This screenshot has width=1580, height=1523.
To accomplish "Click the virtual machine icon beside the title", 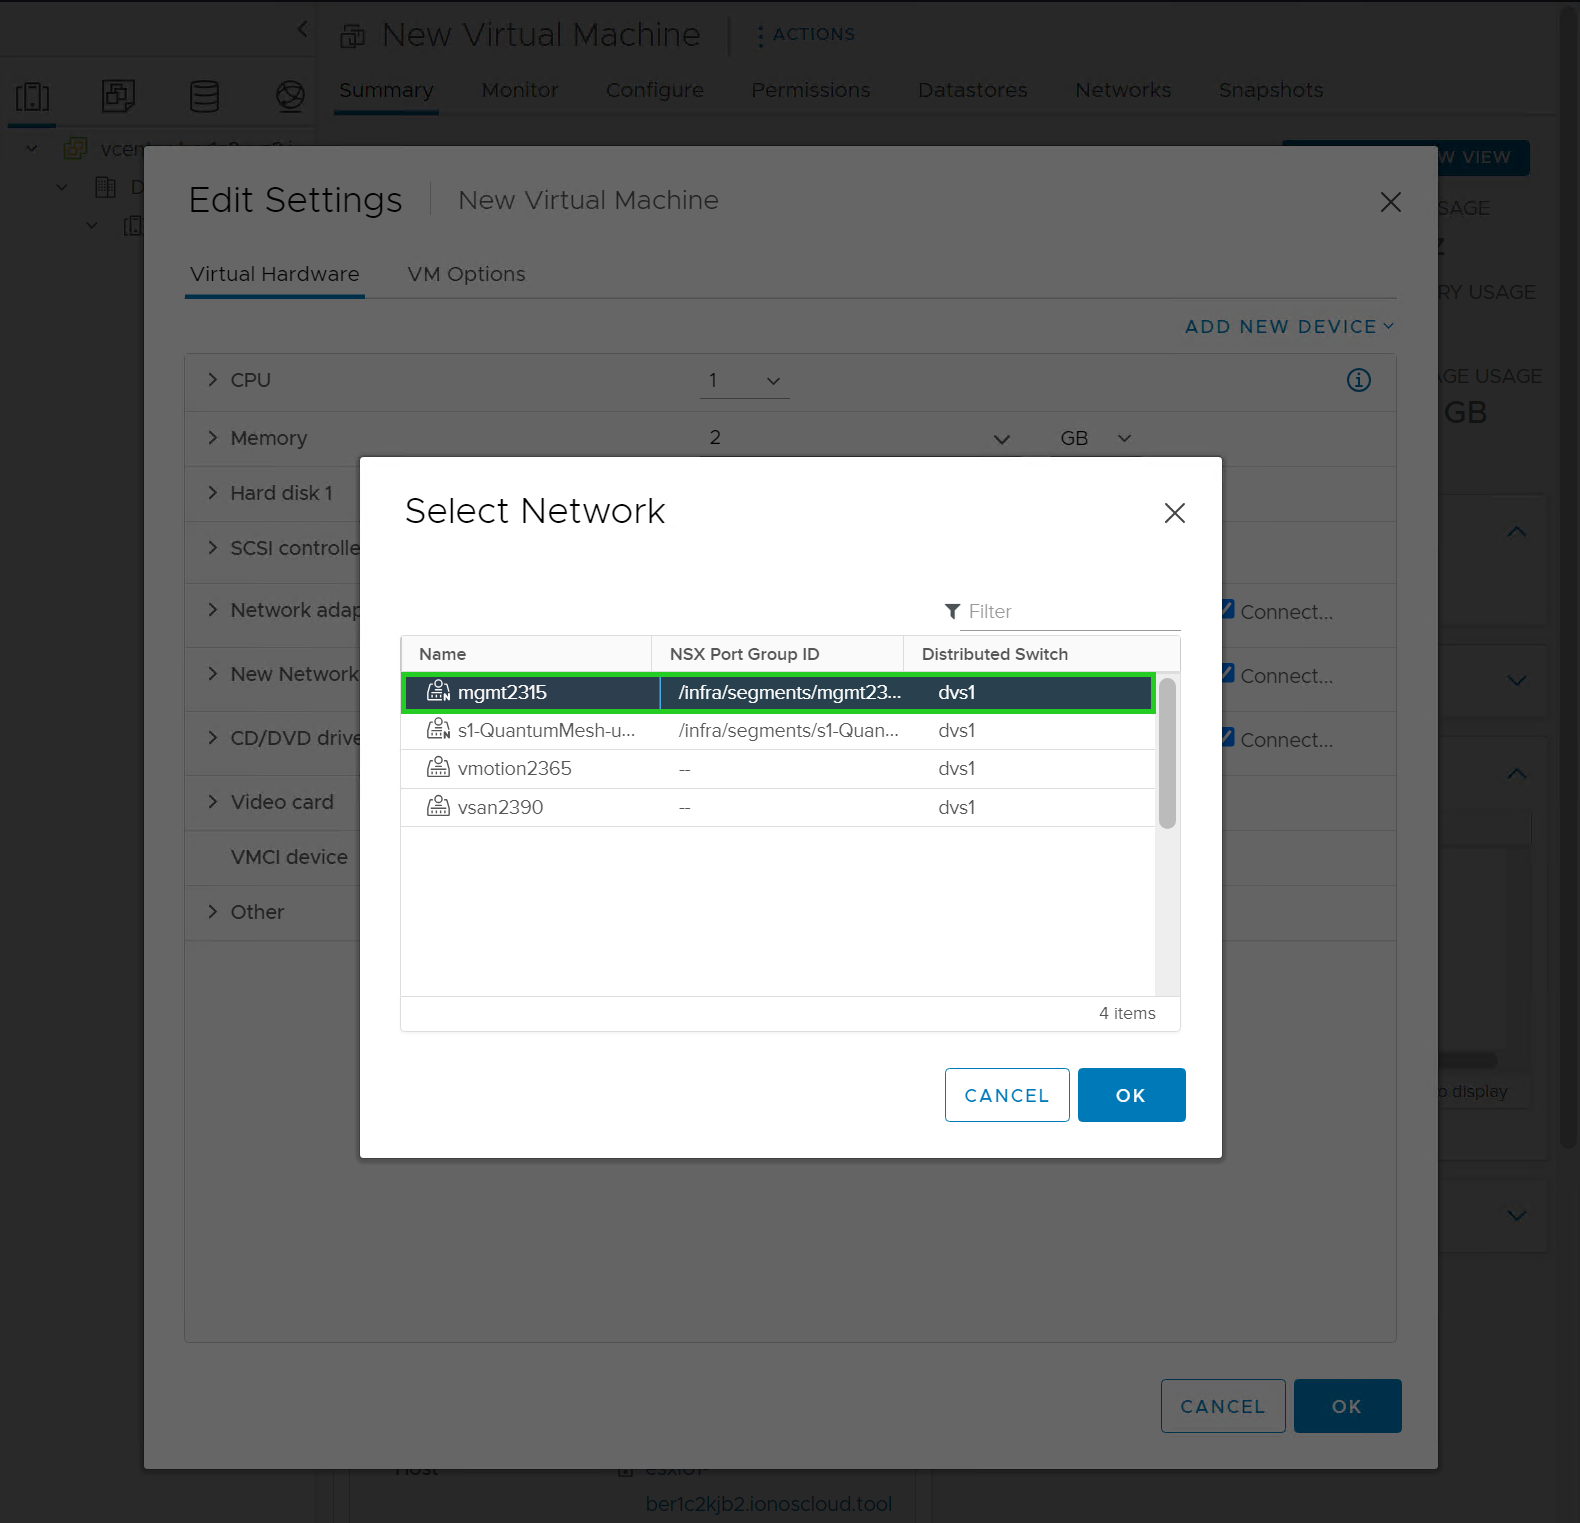I will coord(352,36).
